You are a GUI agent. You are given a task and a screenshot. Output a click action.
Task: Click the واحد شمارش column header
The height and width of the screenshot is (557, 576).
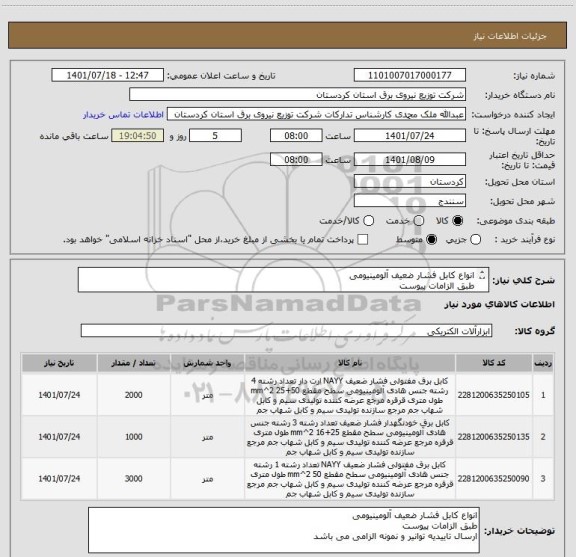pyautogui.click(x=208, y=363)
